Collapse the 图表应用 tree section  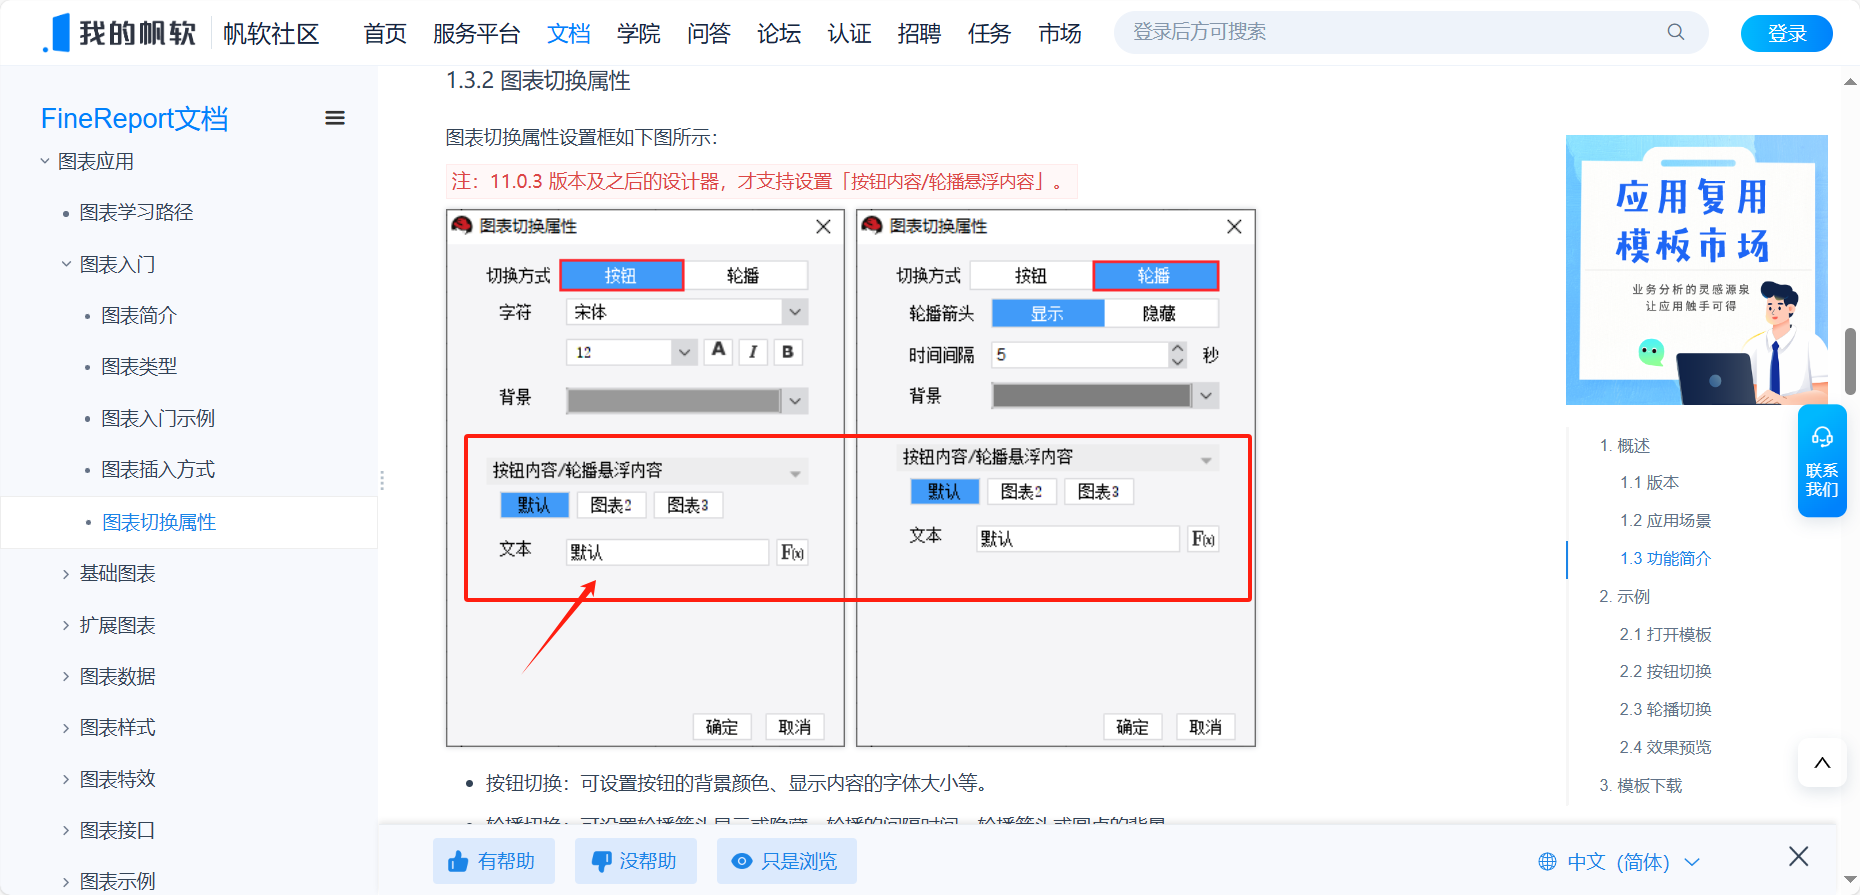(x=45, y=161)
